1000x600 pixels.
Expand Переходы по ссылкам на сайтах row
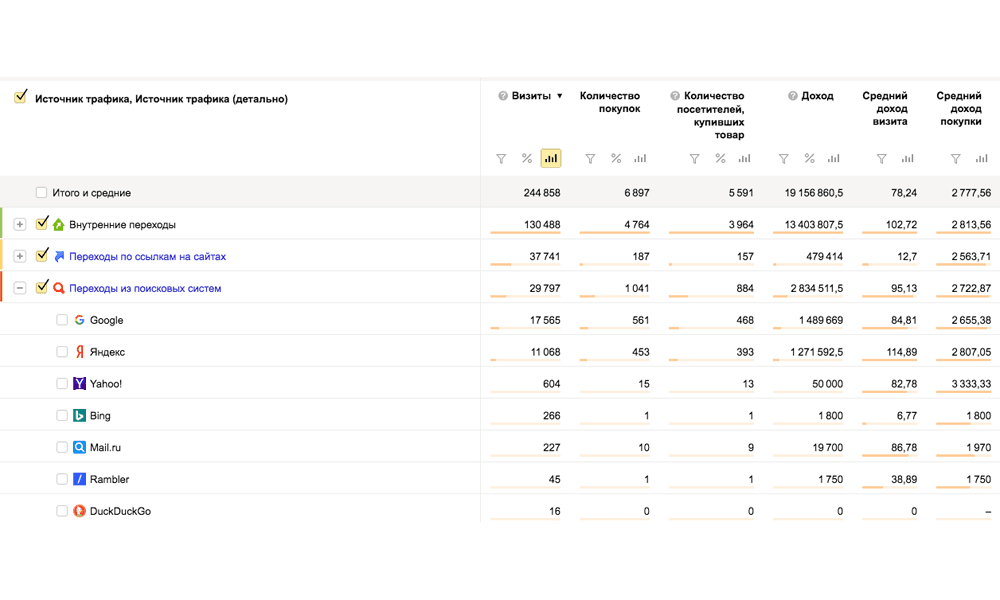[20, 256]
